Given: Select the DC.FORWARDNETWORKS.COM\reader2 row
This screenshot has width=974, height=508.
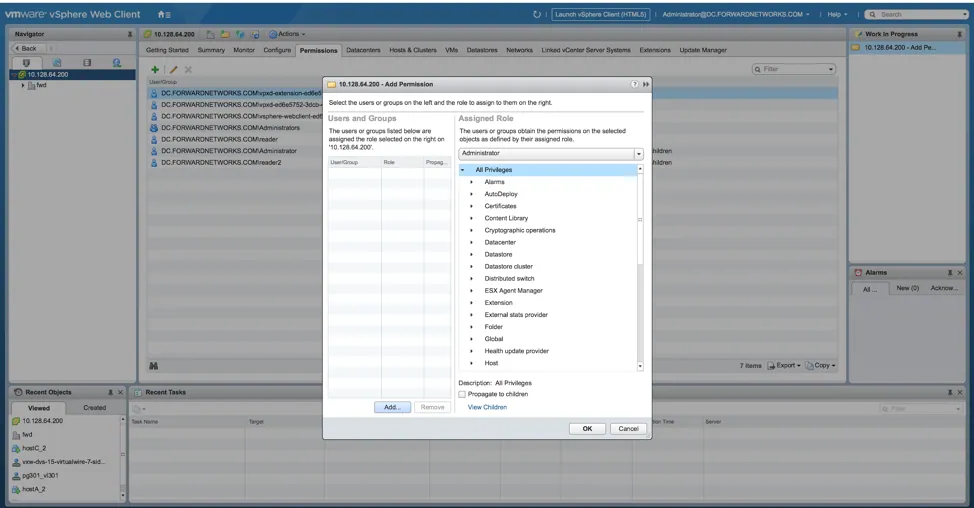Looking at the screenshot, I should (x=234, y=163).
